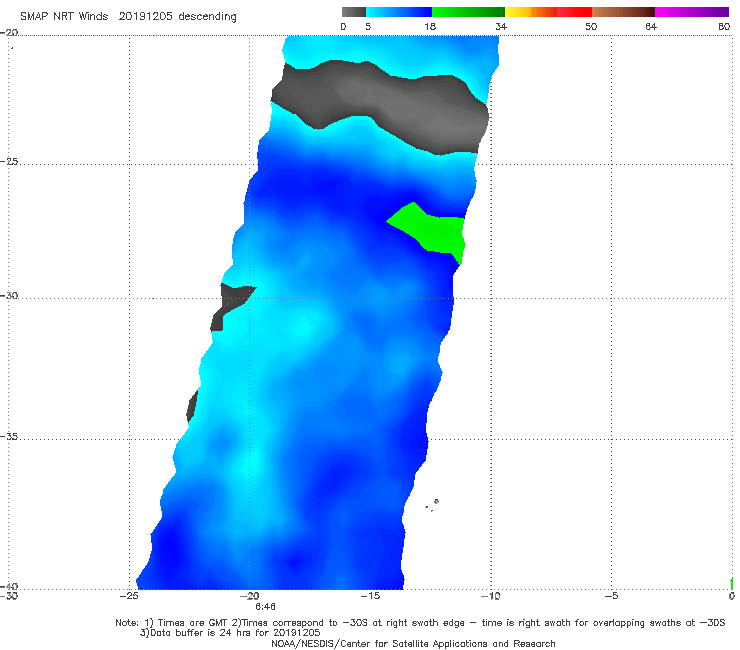Click the latitude axis label "-35"
The width and height of the screenshot is (740, 650).
(9, 437)
